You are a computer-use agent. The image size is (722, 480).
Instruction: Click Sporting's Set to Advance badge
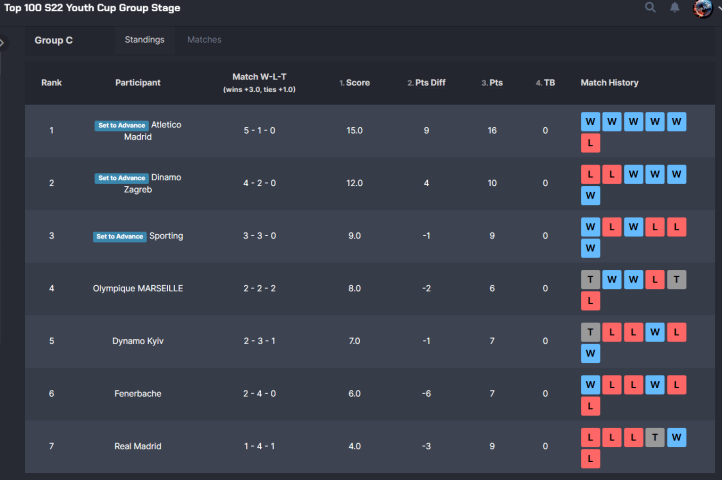[120, 236]
